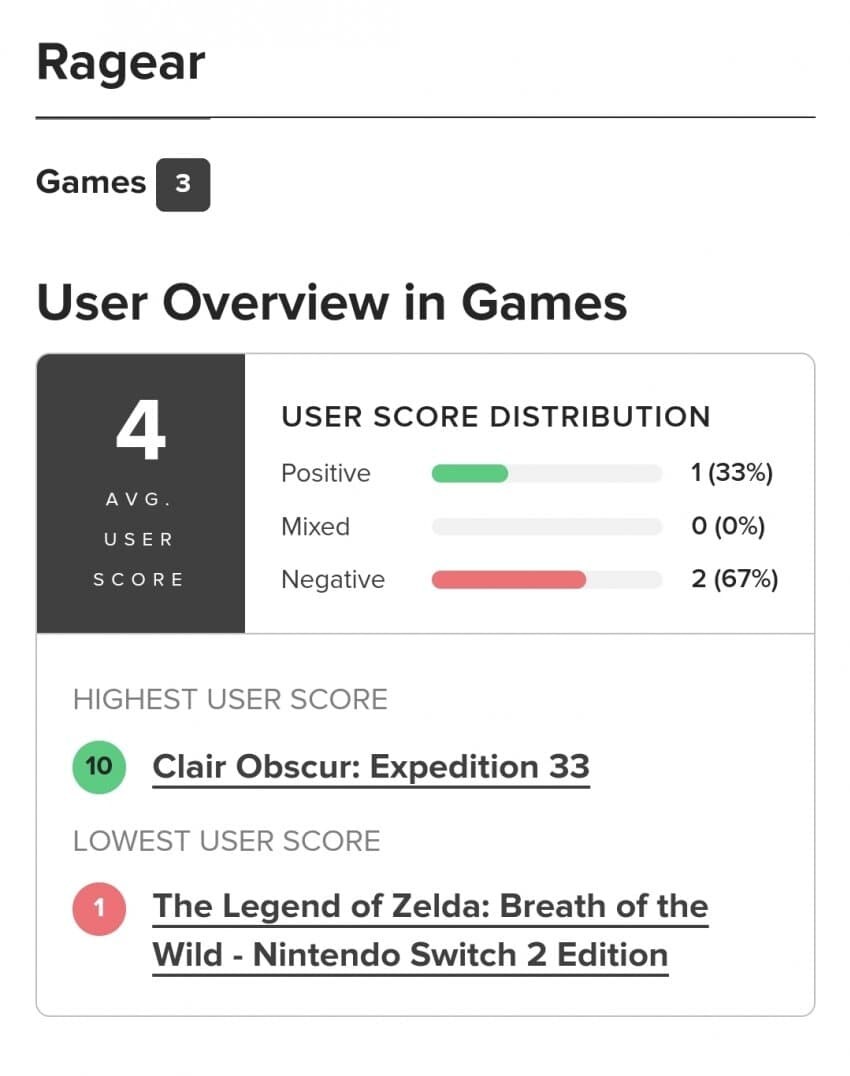Click the Highest User Score label
The width and height of the screenshot is (850, 1076).
coord(230,699)
